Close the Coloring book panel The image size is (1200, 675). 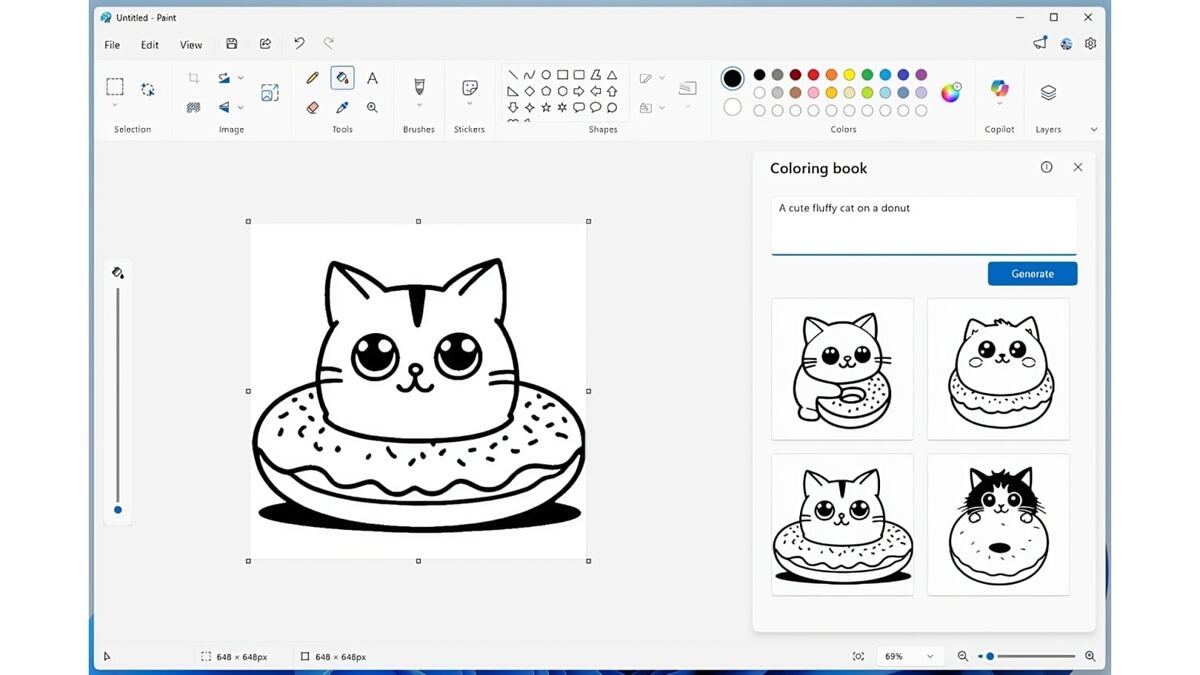click(1077, 167)
